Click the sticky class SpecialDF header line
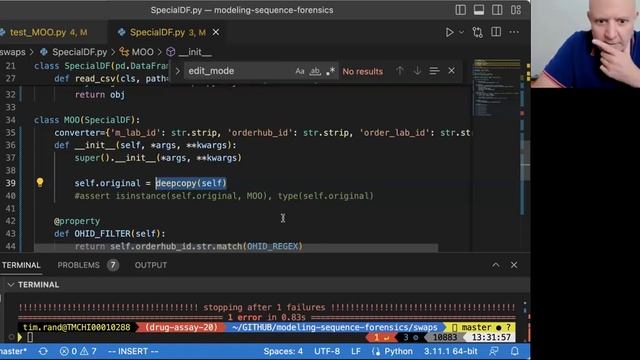Image resolution: width=640 pixels, height=360 pixels. click(101, 66)
